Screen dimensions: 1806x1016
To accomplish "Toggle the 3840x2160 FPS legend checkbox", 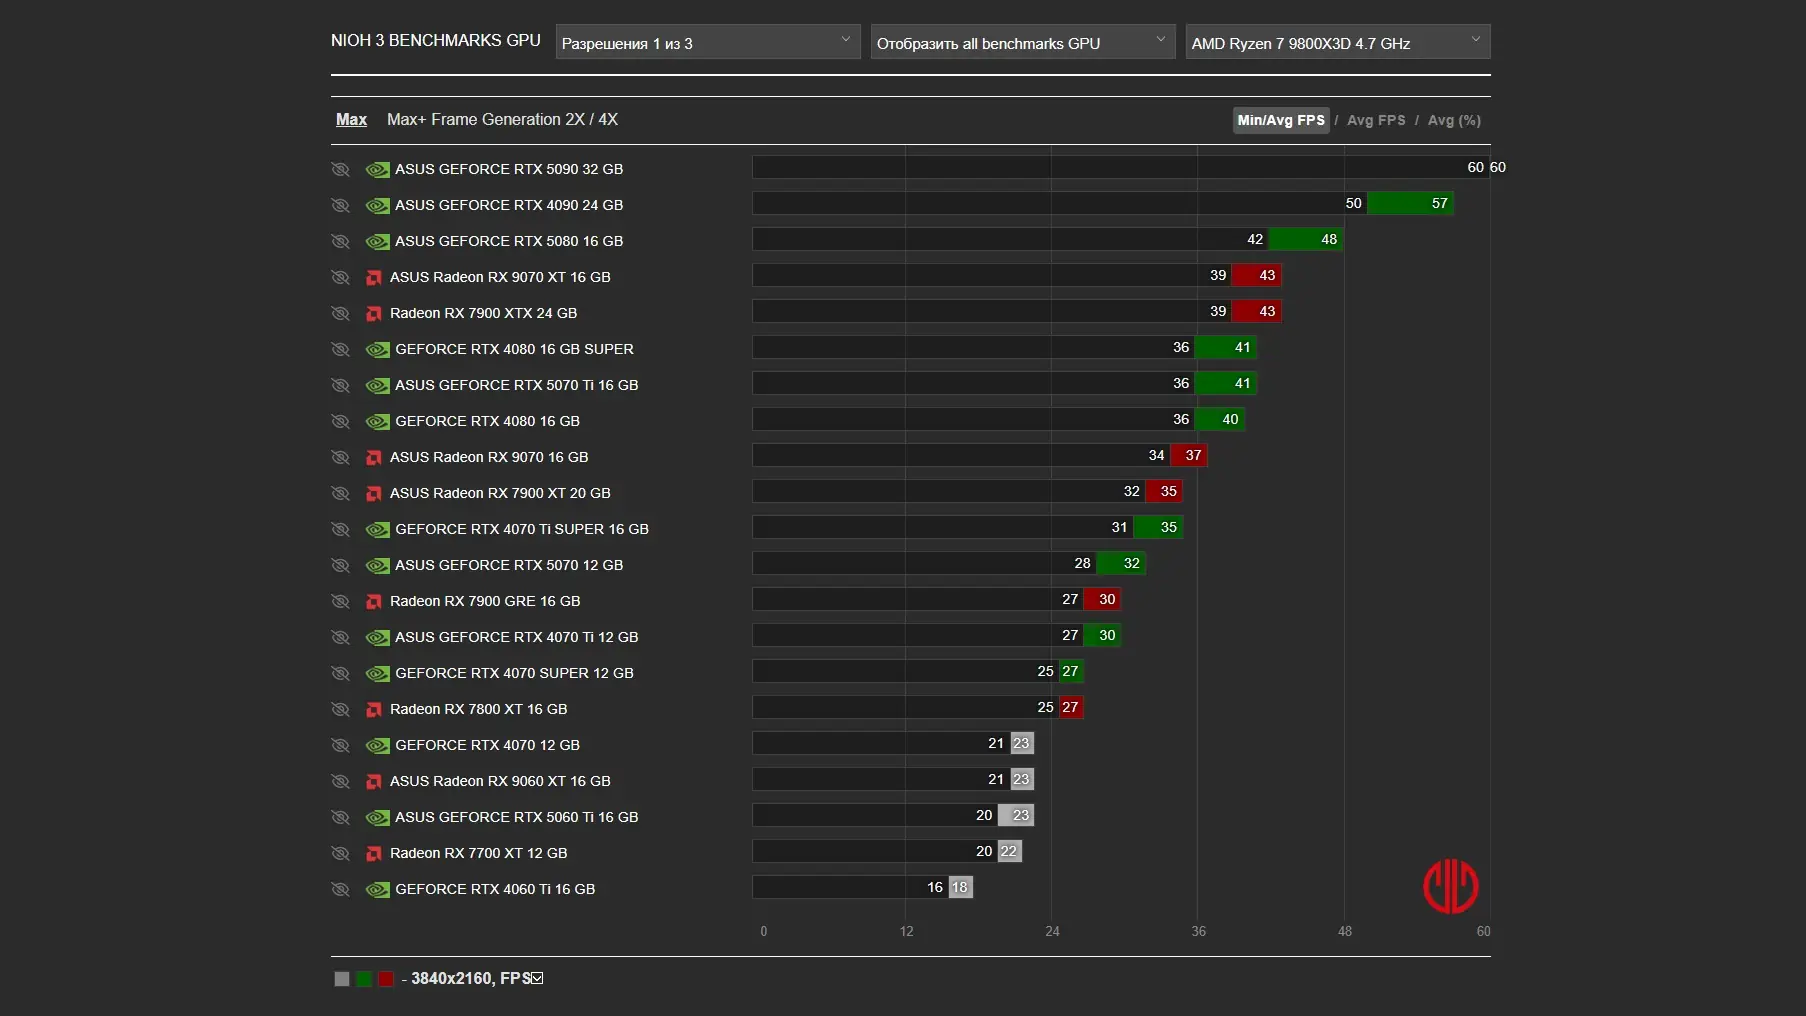I will point(537,978).
